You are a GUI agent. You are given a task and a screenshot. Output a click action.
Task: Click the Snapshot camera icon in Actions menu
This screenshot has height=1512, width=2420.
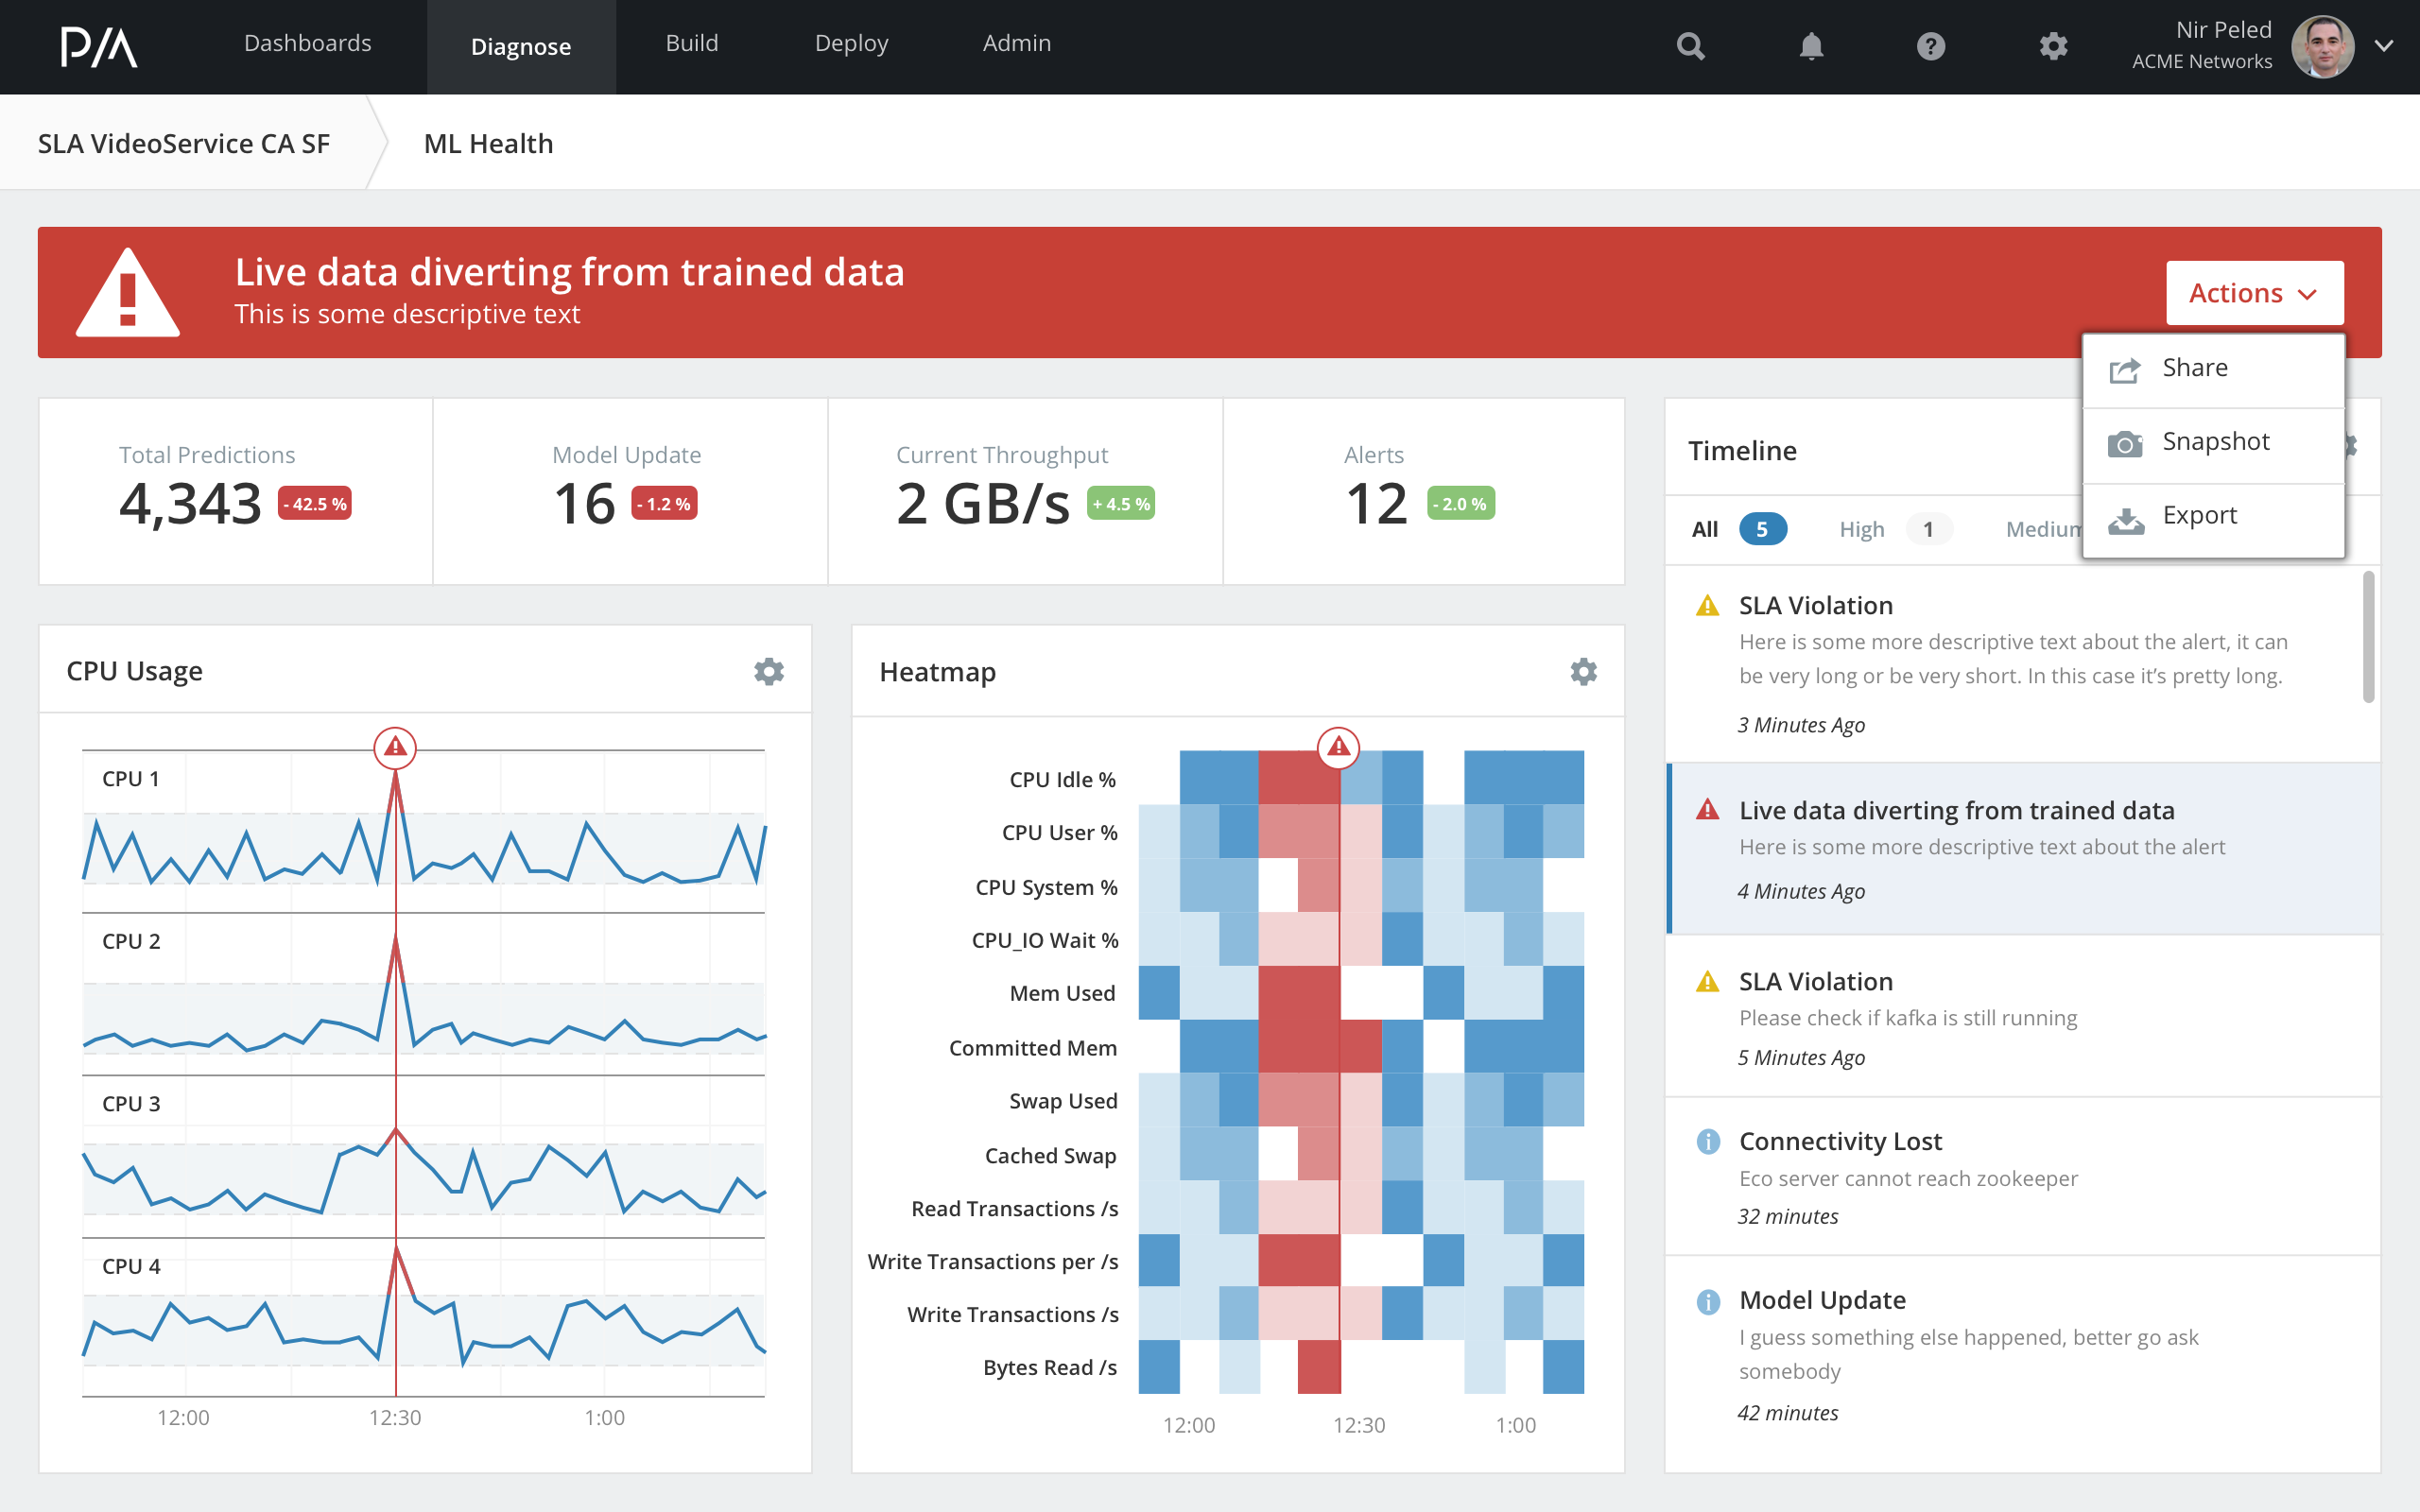point(2126,442)
